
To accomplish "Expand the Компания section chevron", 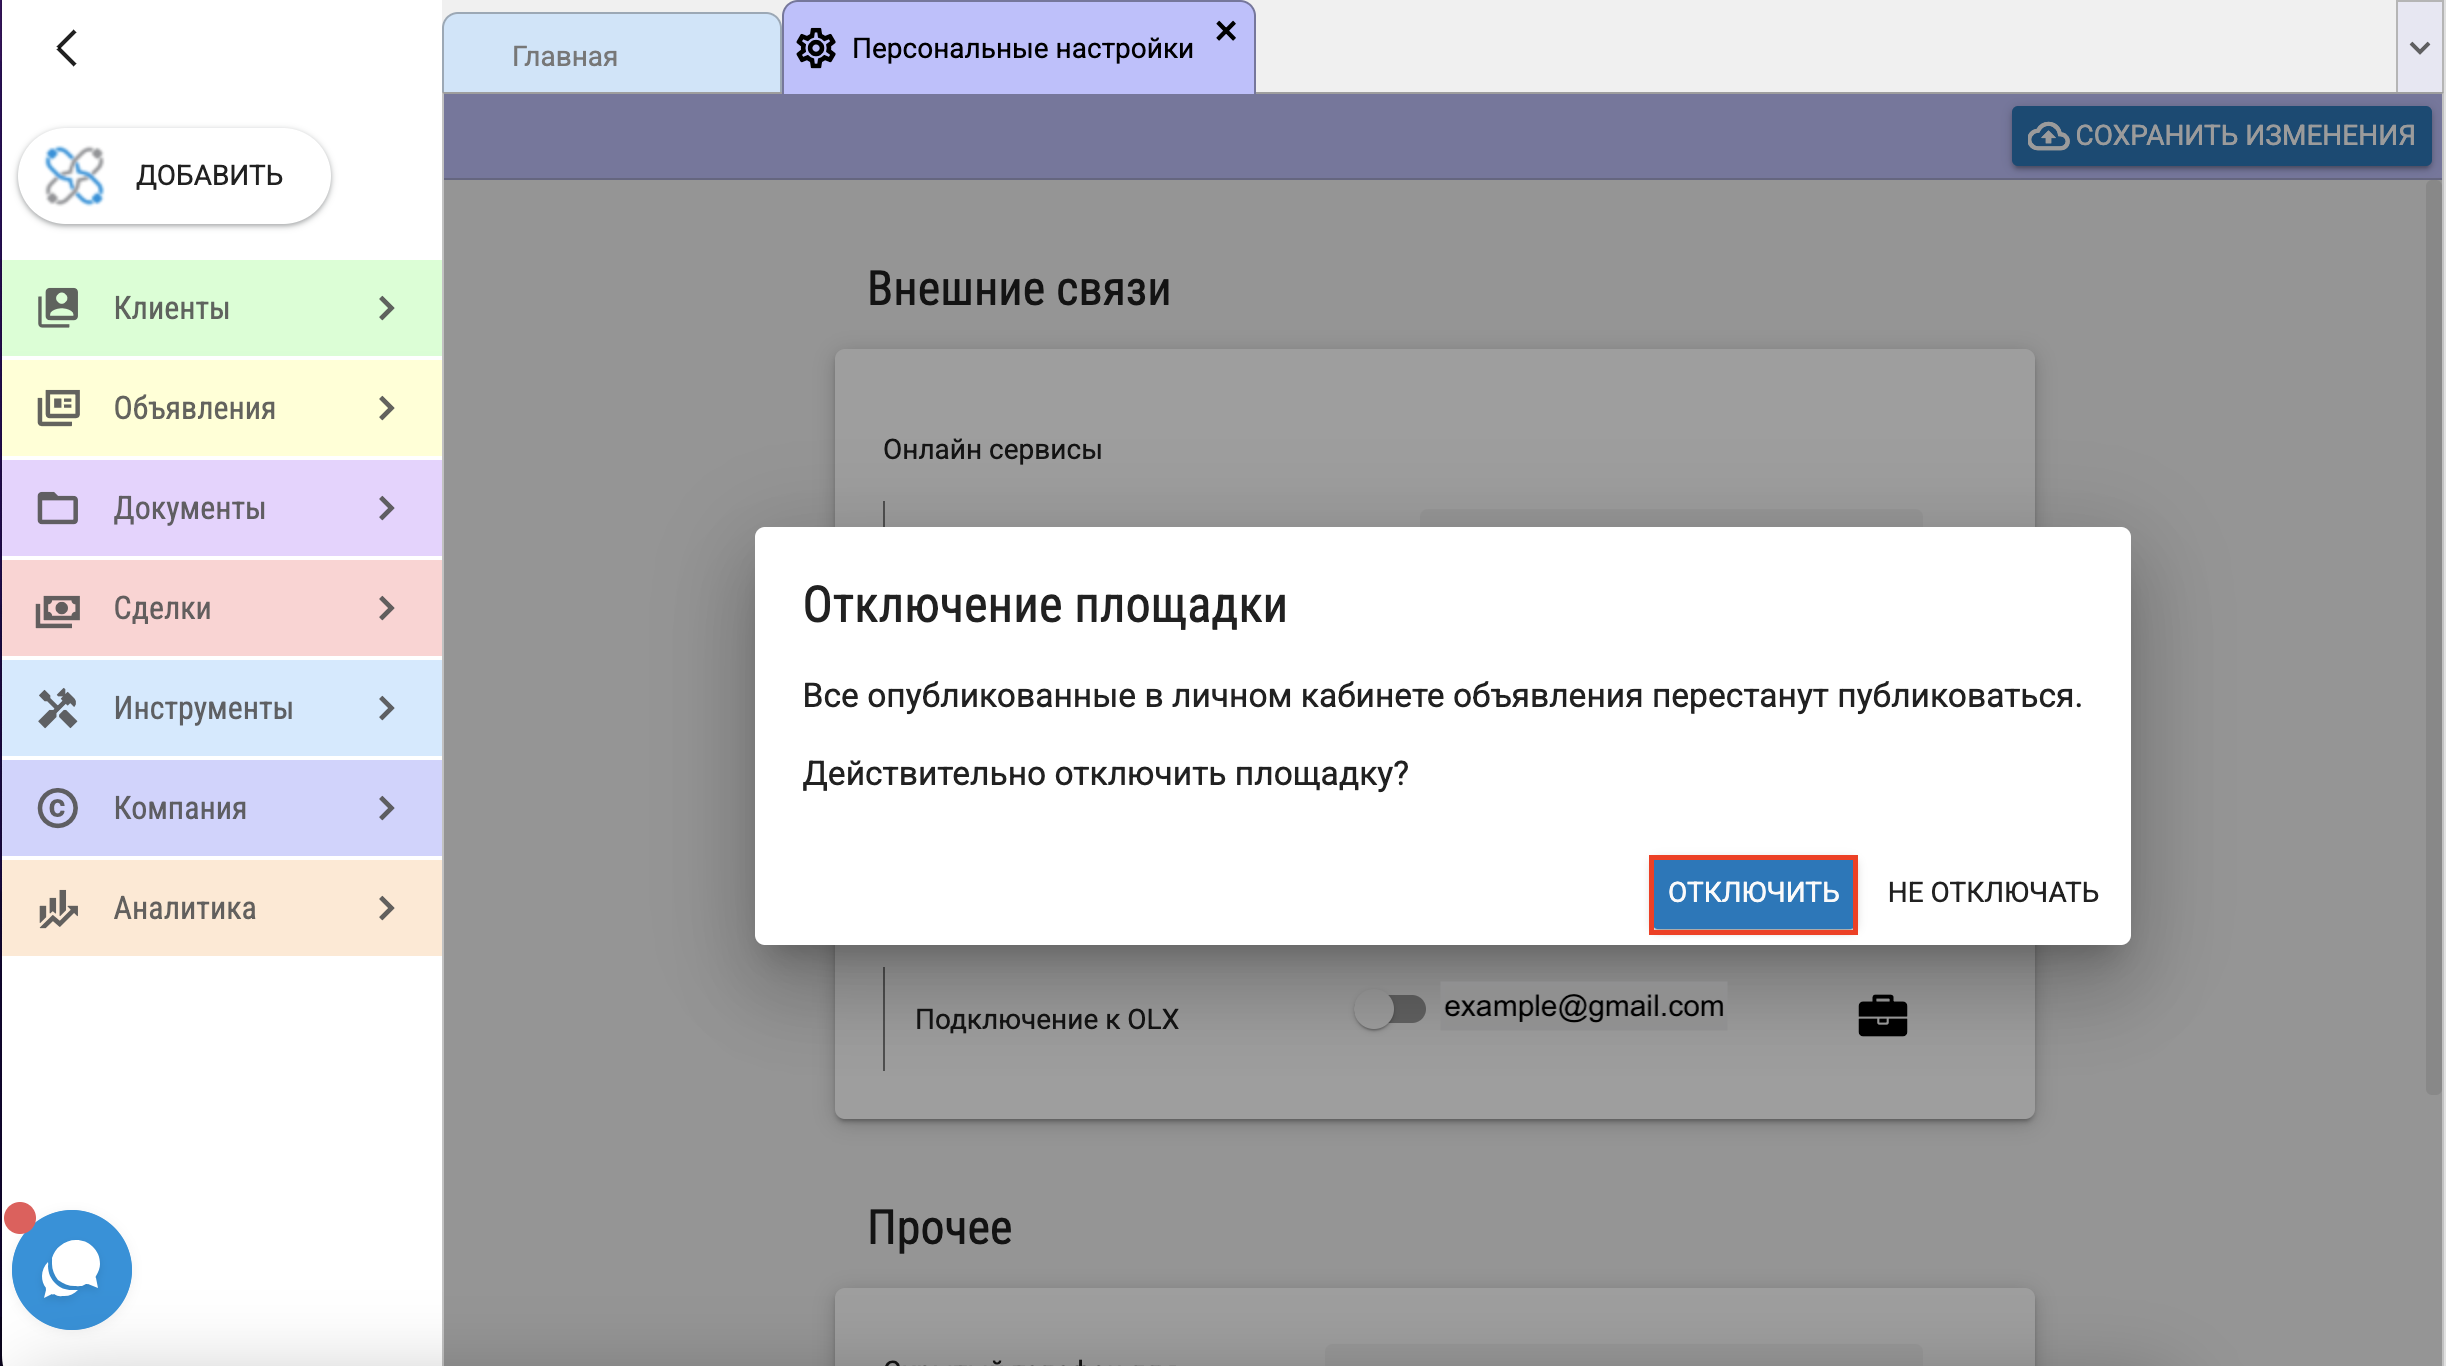I will (387, 808).
